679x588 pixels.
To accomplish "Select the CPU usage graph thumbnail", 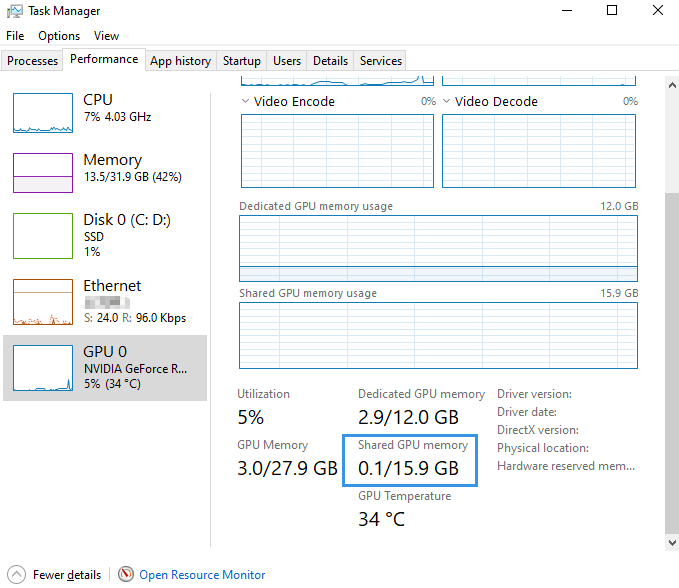I will (43, 113).
